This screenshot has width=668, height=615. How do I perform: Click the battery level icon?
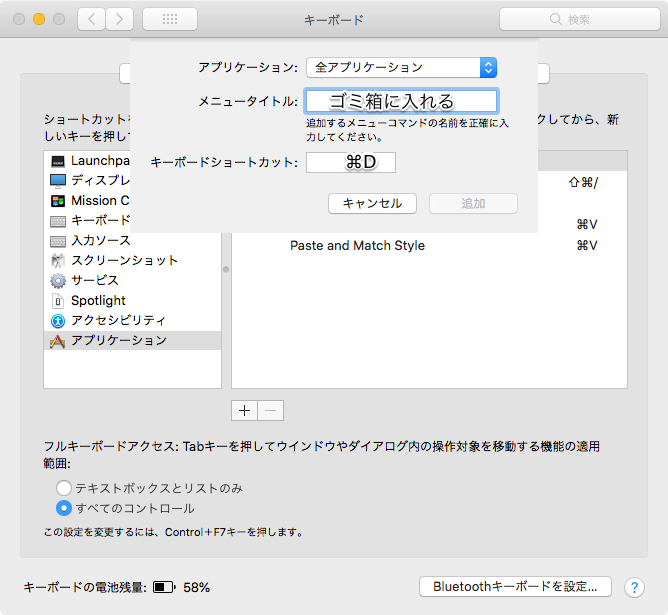164,587
